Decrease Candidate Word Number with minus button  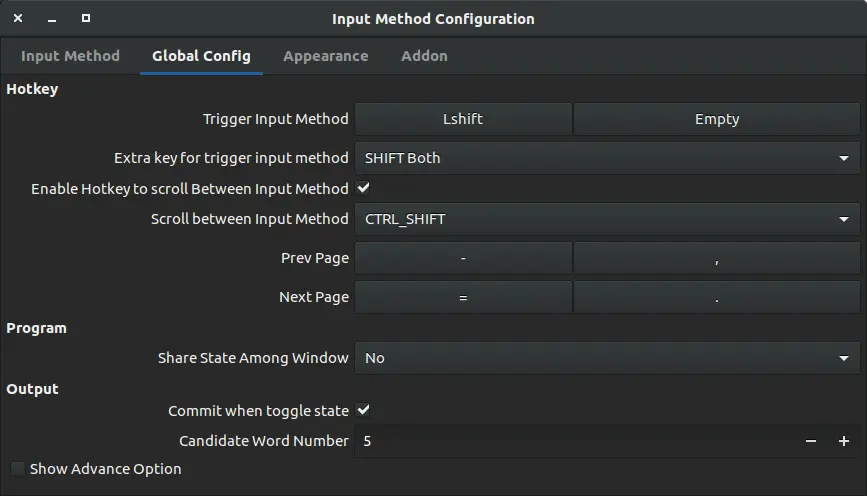pos(811,441)
